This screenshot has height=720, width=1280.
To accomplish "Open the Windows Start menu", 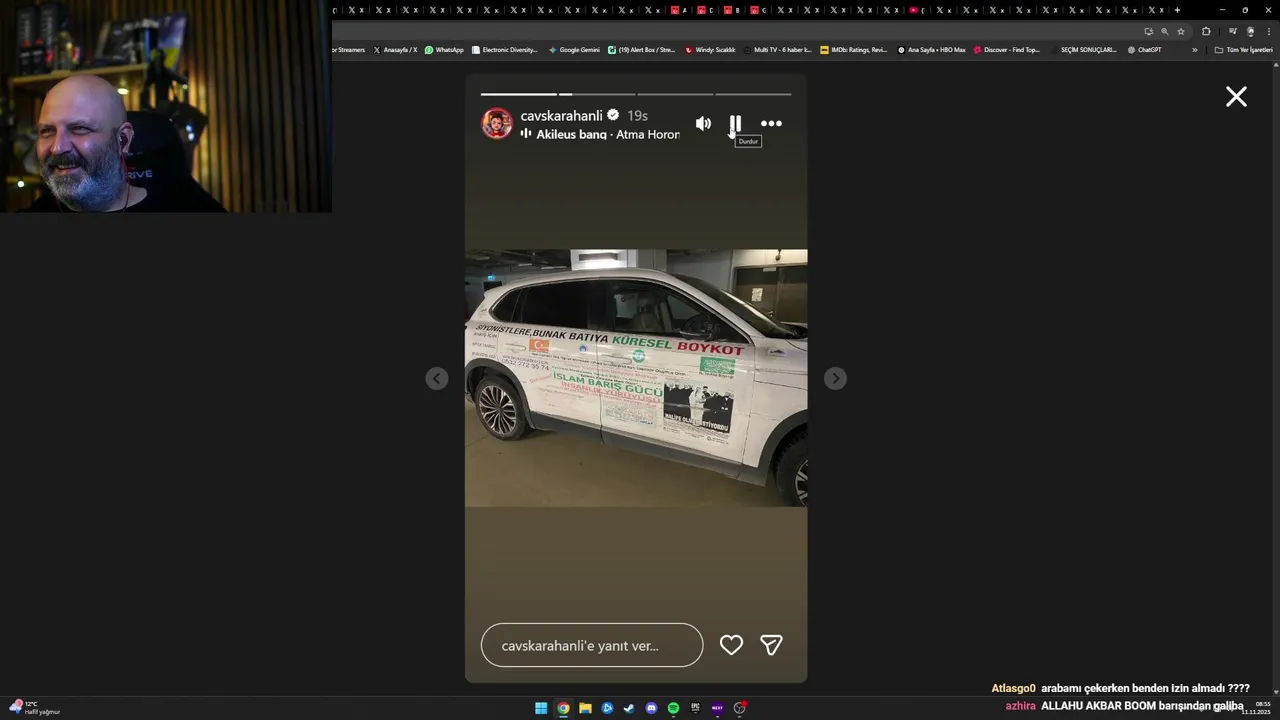I will click(541, 708).
